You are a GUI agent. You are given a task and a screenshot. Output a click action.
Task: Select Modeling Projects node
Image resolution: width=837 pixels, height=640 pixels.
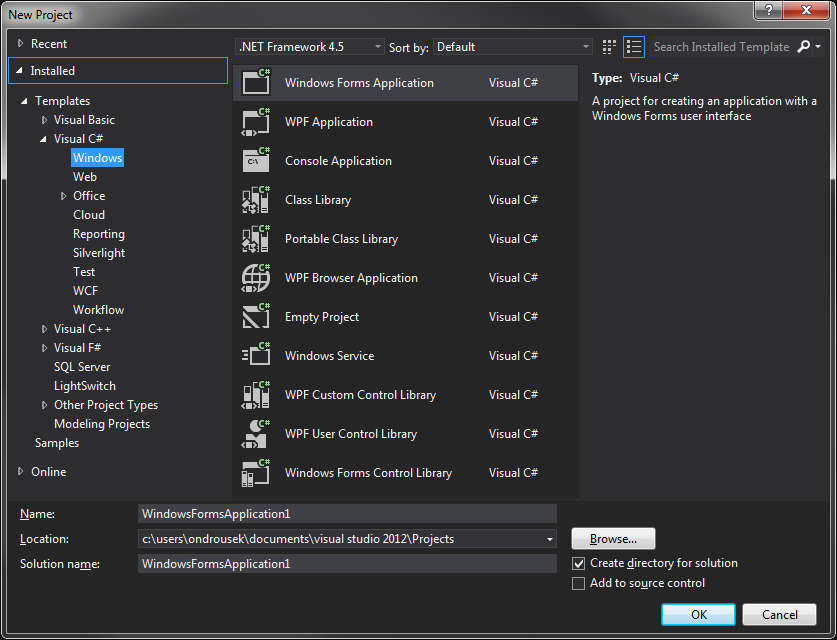coord(102,424)
